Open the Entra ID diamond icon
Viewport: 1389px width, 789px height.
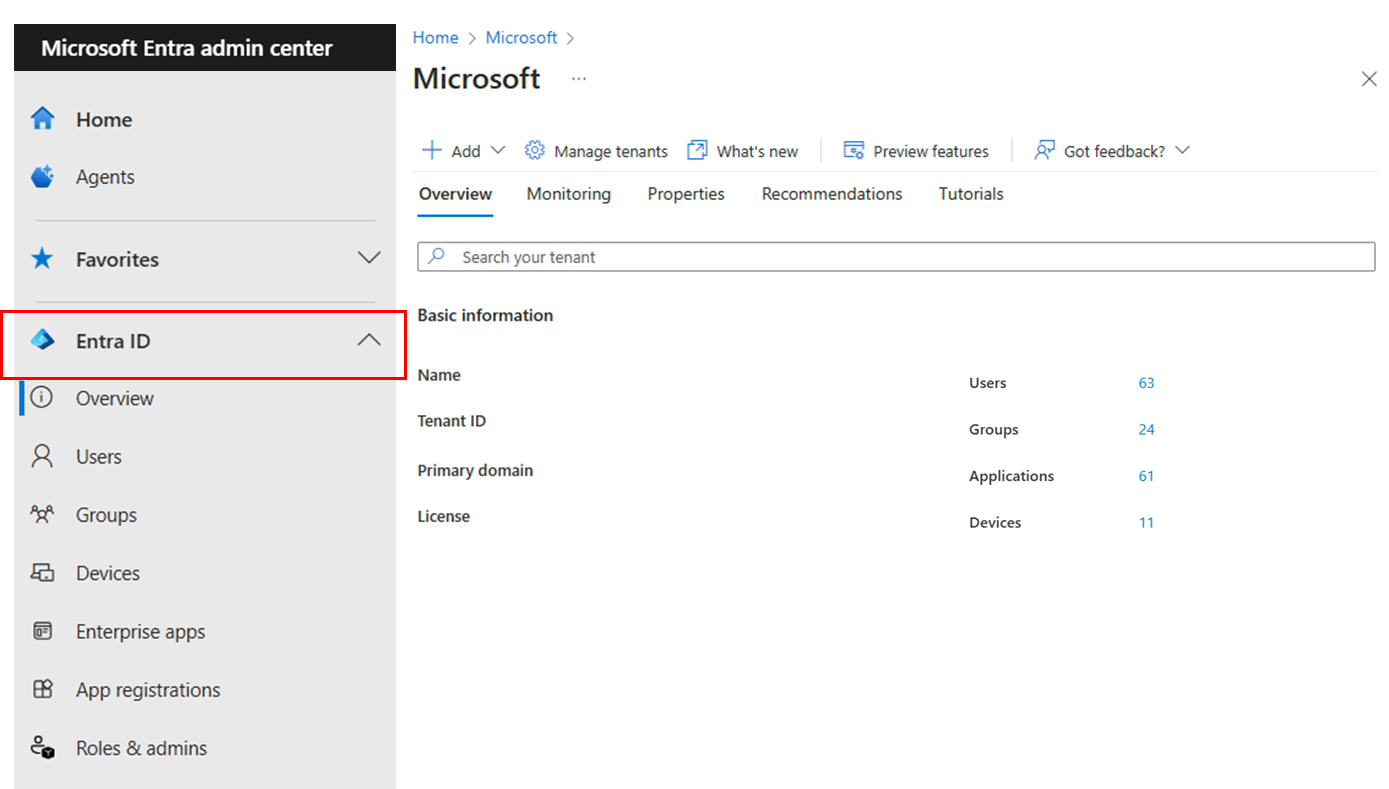pyautogui.click(x=42, y=340)
